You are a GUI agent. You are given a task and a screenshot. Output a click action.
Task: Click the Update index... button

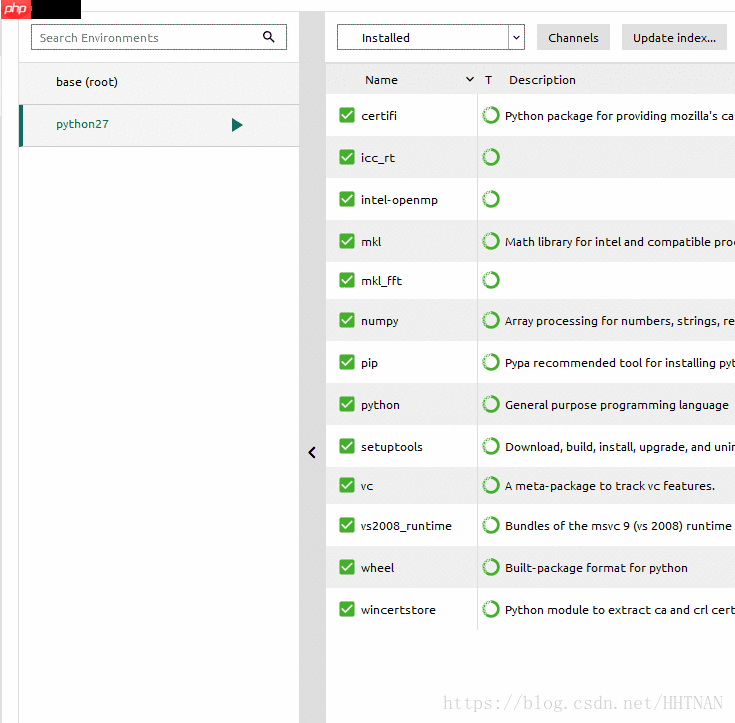(x=674, y=38)
